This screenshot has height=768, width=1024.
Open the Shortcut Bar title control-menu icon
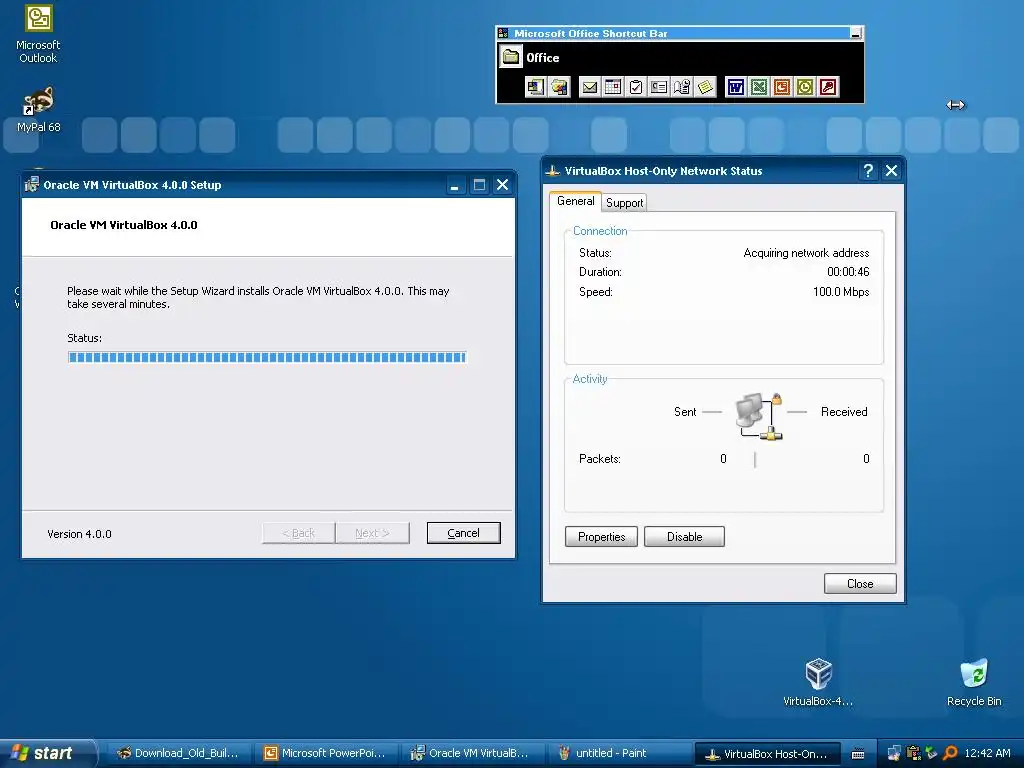click(503, 33)
